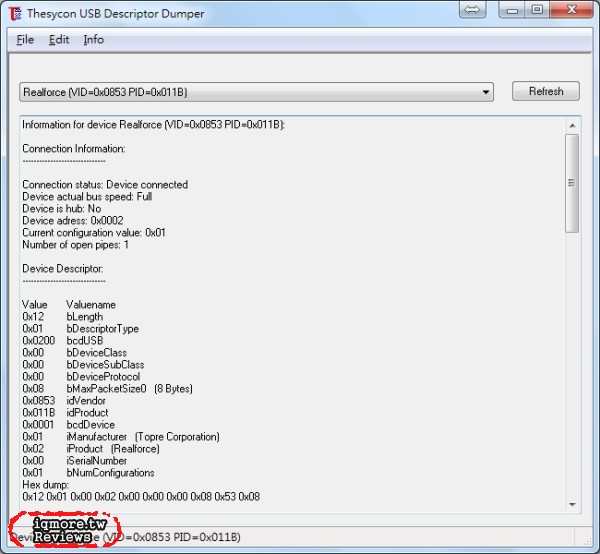Click 'Device actual bus speed: Full' line
Screen dimensions: 600x554
87,197
